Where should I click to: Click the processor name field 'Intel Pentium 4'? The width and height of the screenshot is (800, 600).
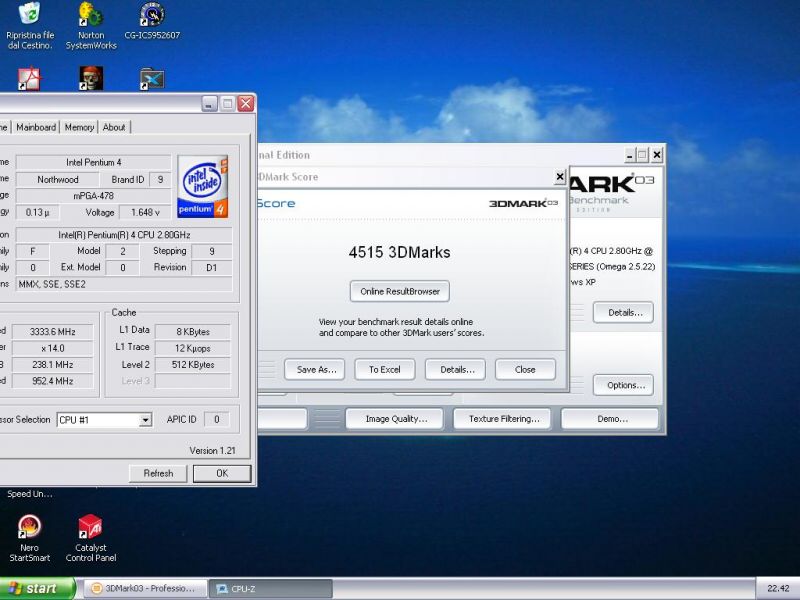pyautogui.click(x=93, y=162)
